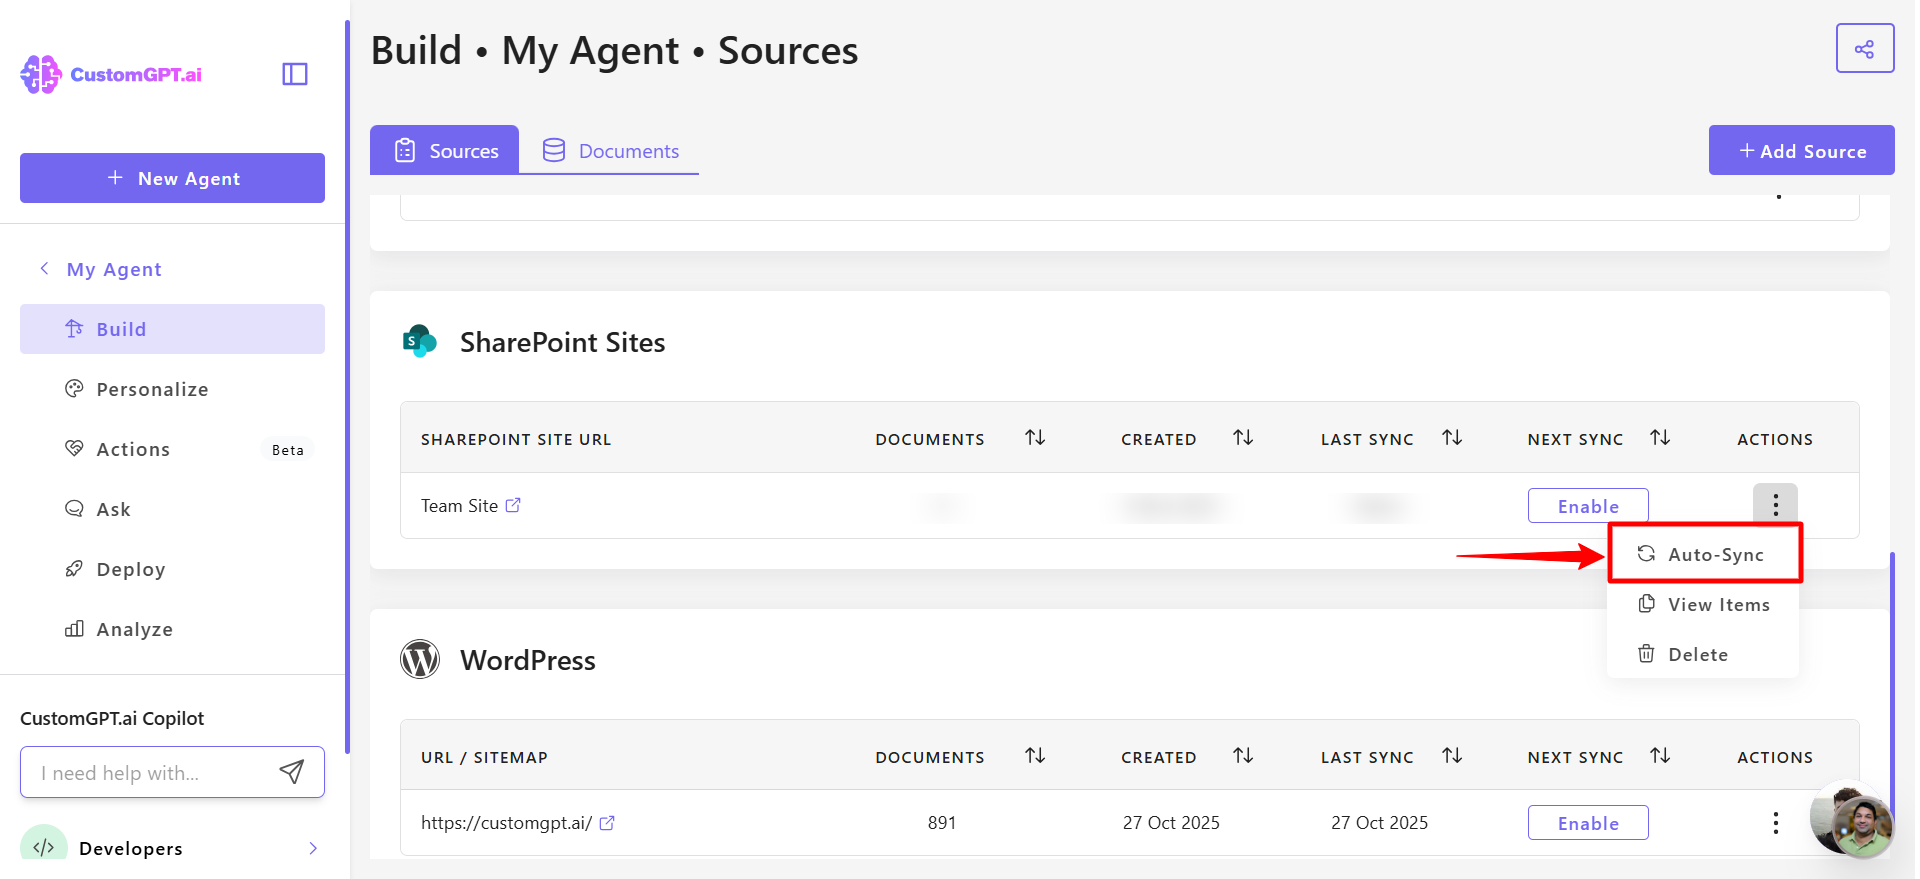Click the CustomGPT.ai logo
Viewport: 1920px width, 879px height.
(111, 74)
